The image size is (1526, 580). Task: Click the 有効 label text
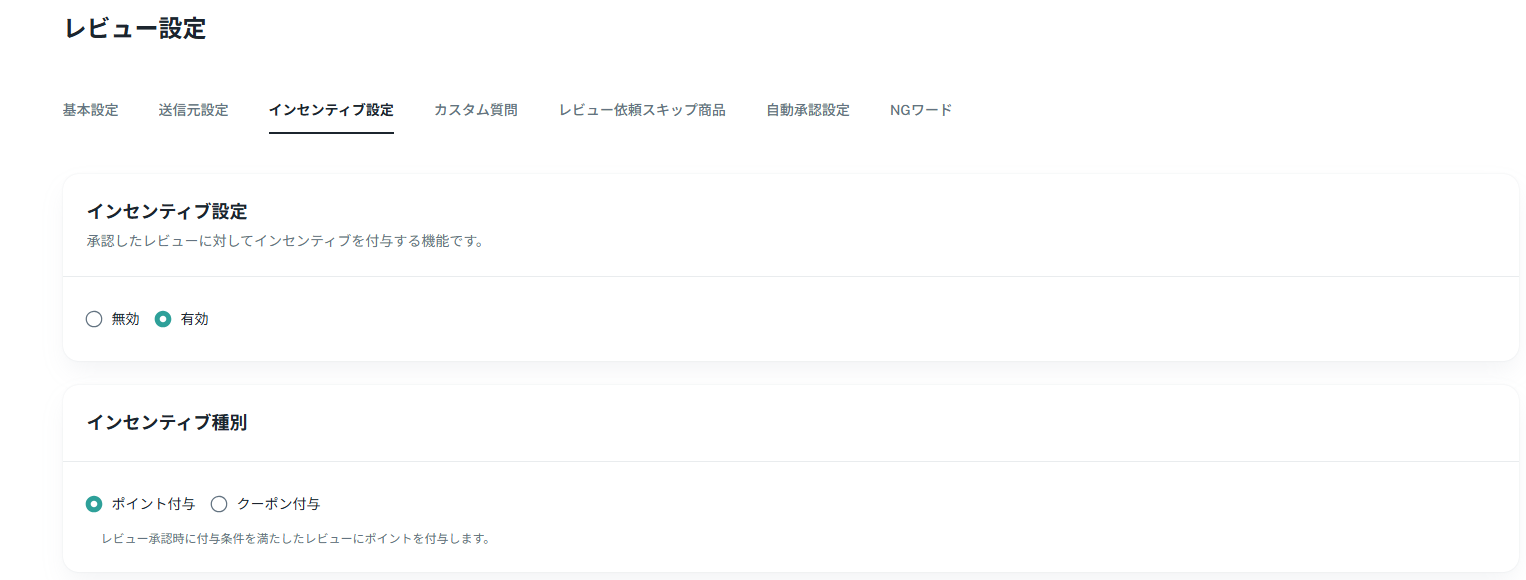[x=195, y=319]
